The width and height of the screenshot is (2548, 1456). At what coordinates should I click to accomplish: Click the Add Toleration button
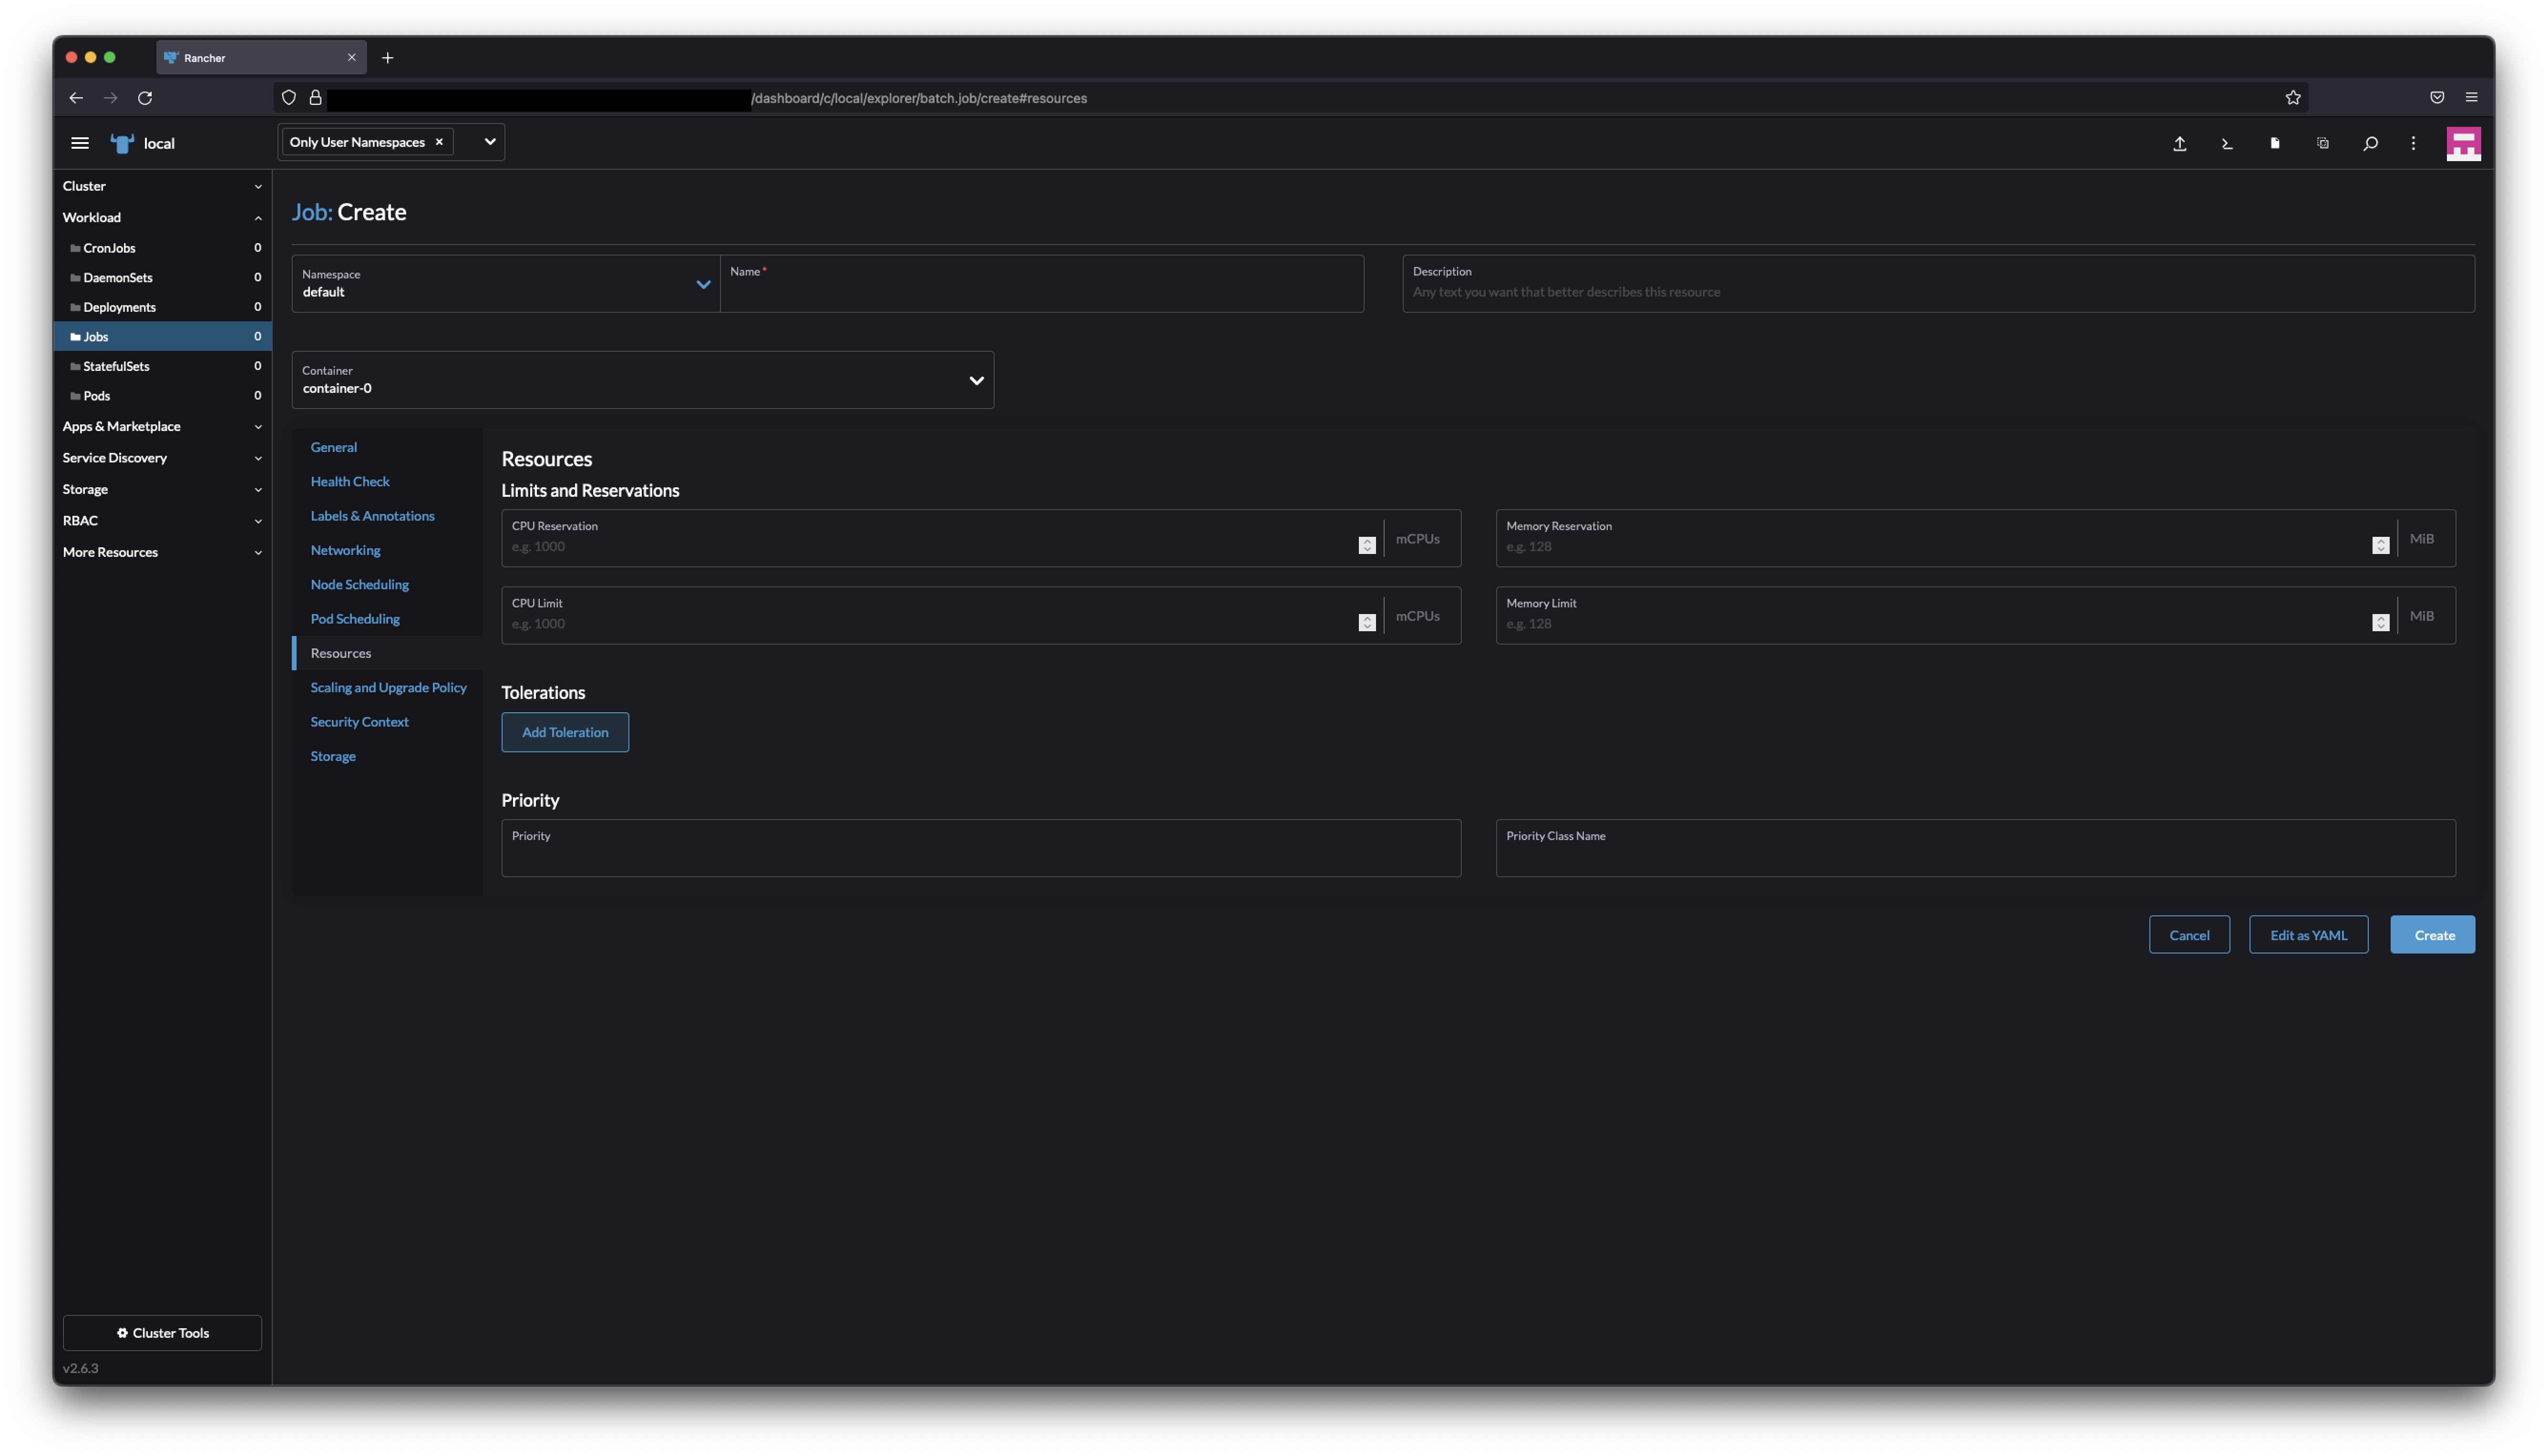pos(564,731)
